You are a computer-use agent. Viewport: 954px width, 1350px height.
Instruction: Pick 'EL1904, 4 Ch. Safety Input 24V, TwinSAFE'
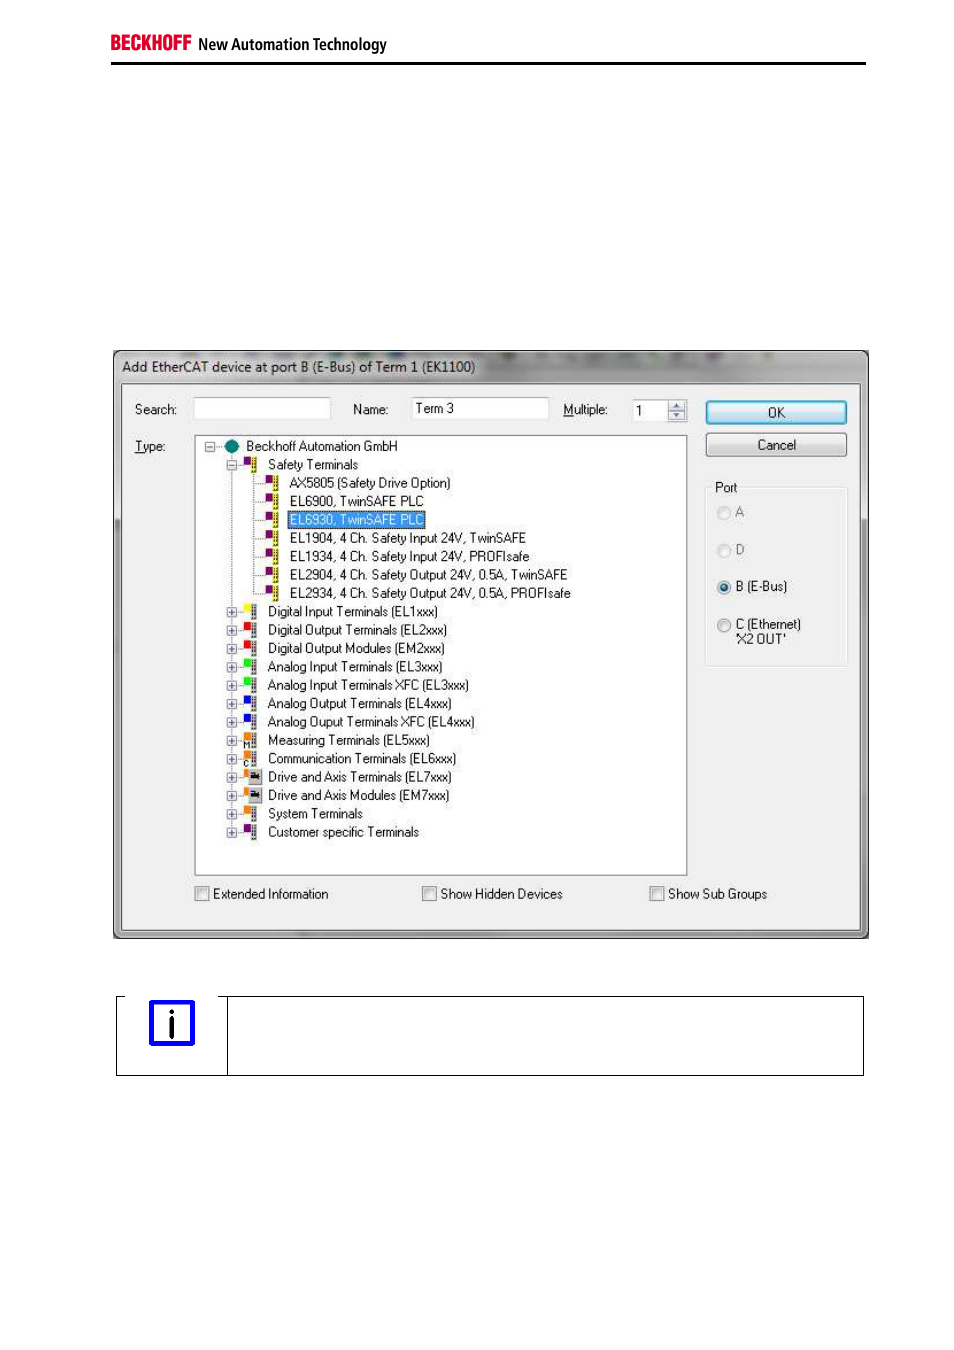point(407,538)
